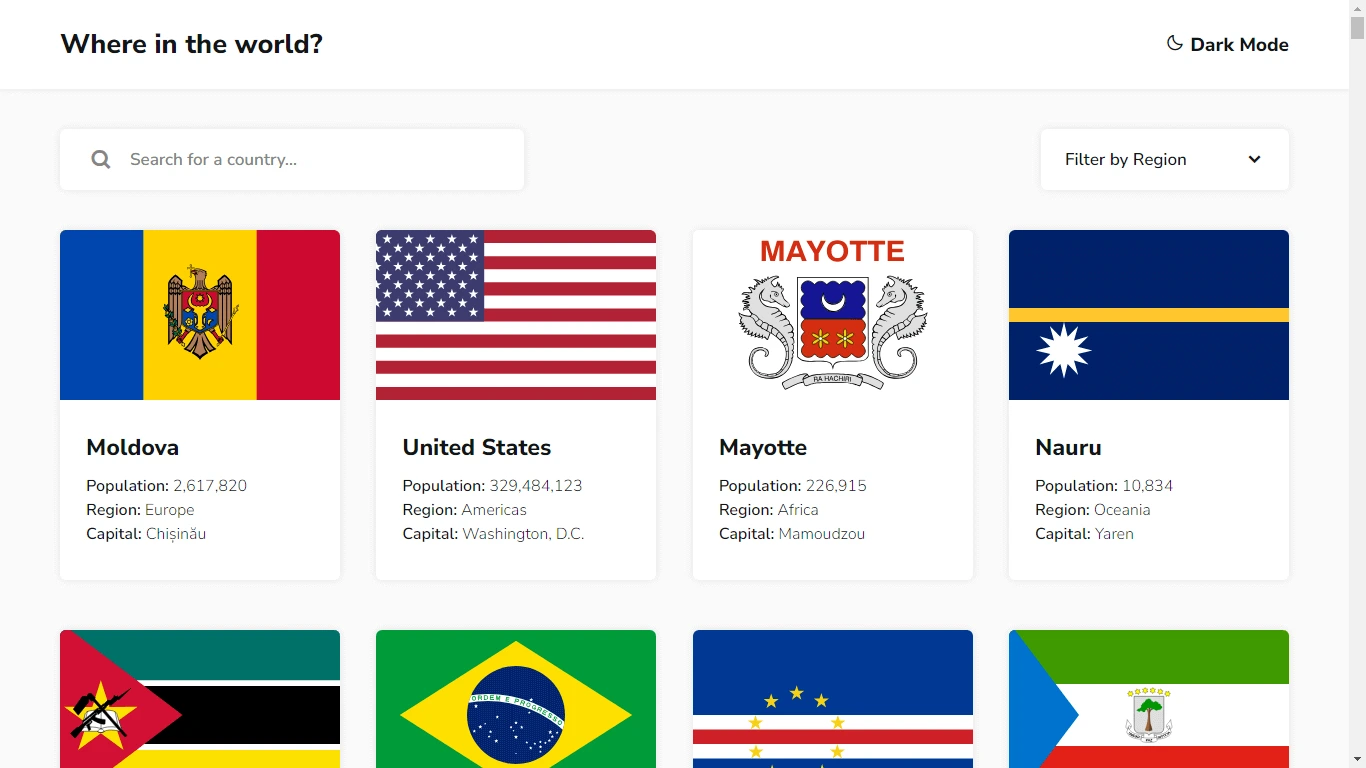
Task: Expand the Filter by Region dropdown
Action: [1164, 159]
